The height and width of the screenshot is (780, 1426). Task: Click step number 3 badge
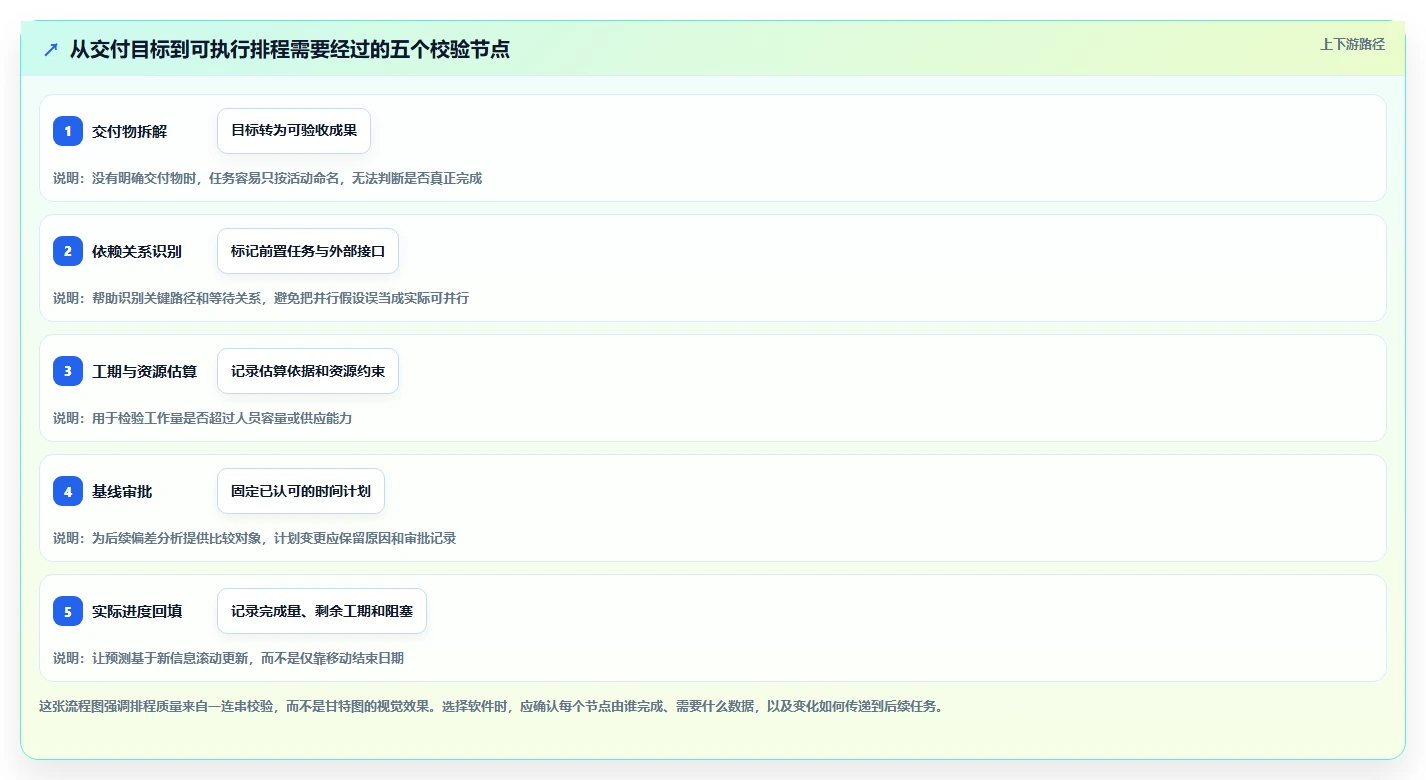68,371
